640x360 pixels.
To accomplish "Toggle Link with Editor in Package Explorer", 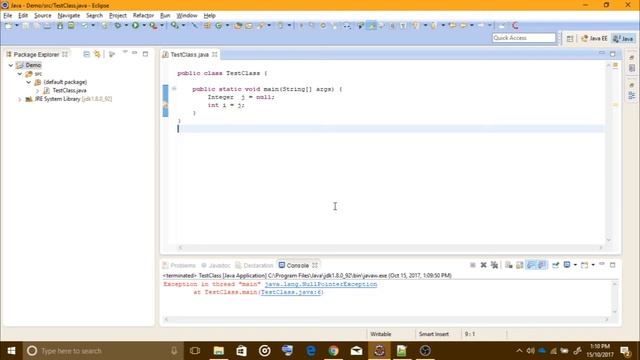I will (x=97, y=54).
